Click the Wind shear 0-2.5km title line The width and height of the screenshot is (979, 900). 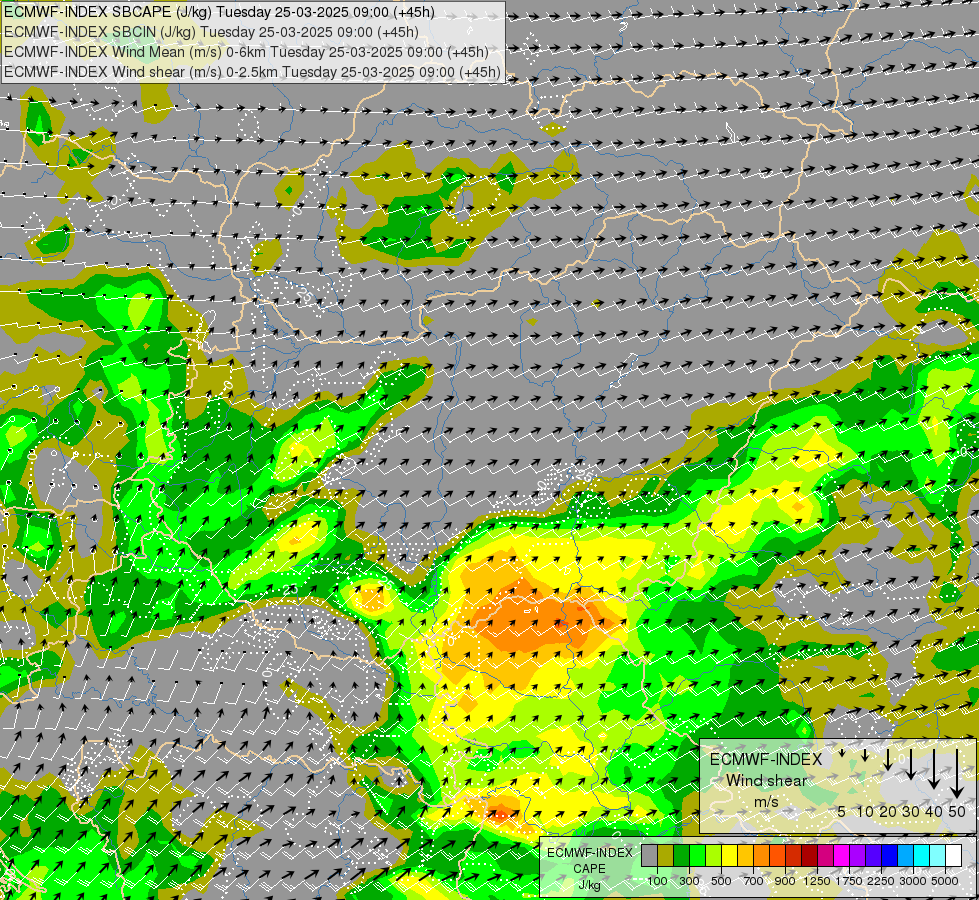[252, 72]
